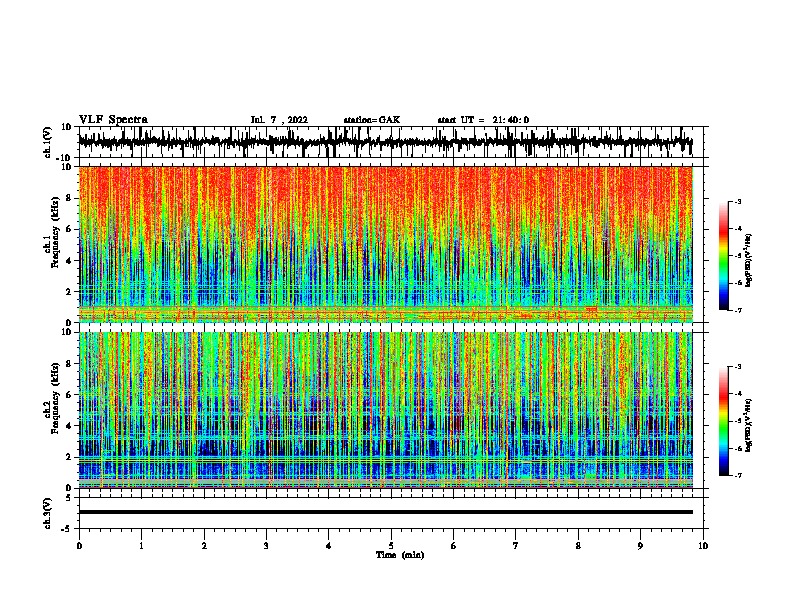The height and width of the screenshot is (612, 792).
Task: Click the "ch.3(V)" axis label
Action: [x=48, y=514]
